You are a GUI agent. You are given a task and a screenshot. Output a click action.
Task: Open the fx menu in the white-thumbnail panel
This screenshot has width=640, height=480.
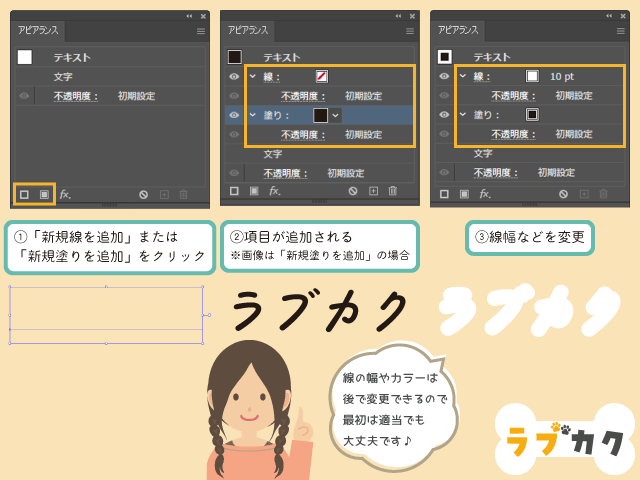(x=65, y=195)
